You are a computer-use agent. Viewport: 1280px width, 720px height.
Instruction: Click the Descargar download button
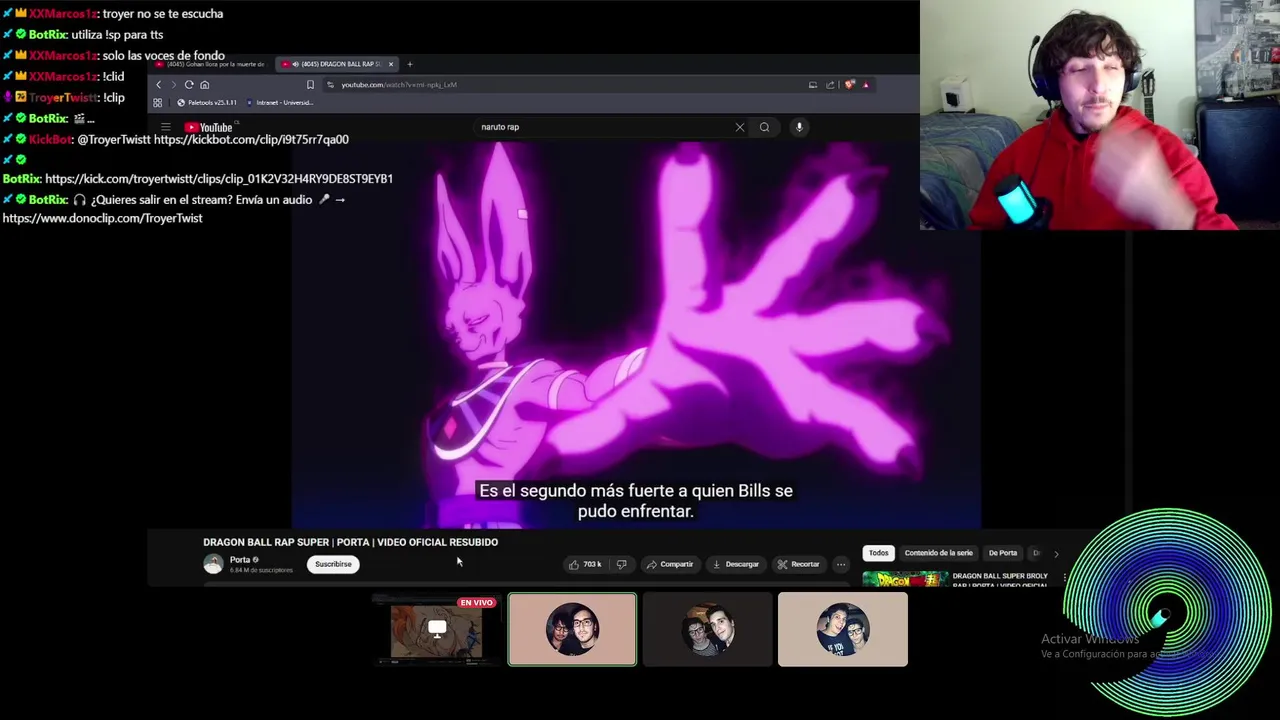[x=736, y=564]
